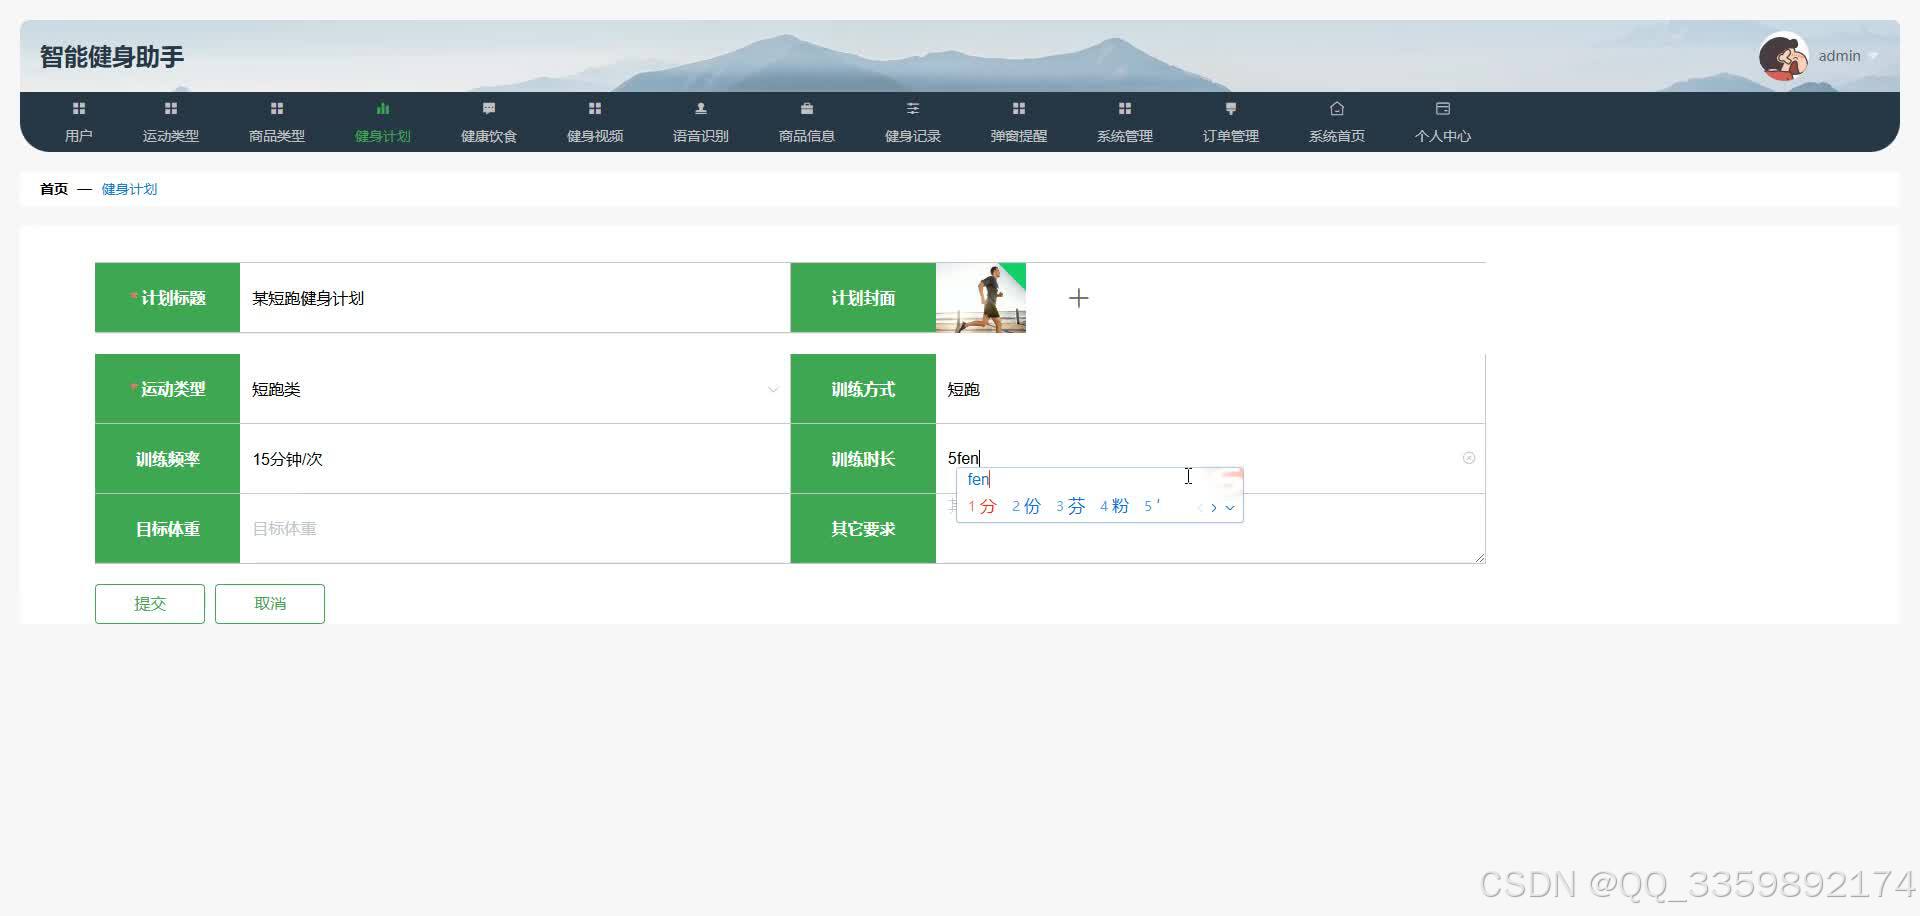Open the 运动类型 select dropdown showing 短跑类
This screenshot has width=1920, height=916.
click(x=514, y=389)
